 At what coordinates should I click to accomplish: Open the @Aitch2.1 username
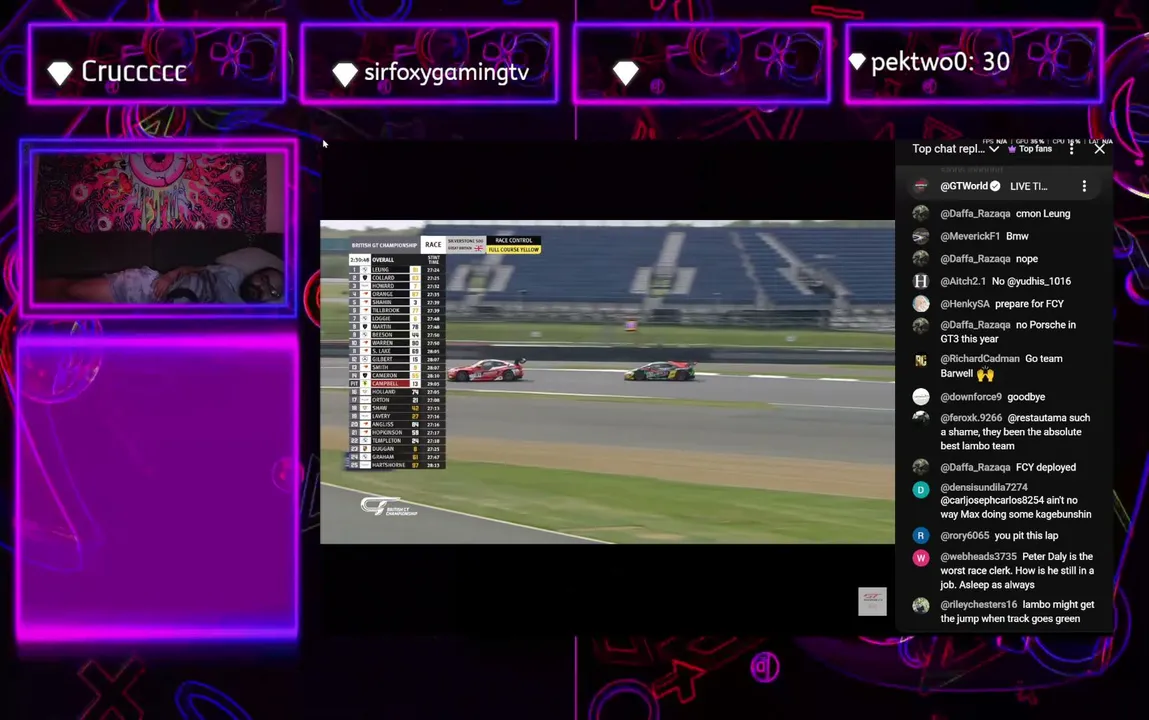(963, 281)
